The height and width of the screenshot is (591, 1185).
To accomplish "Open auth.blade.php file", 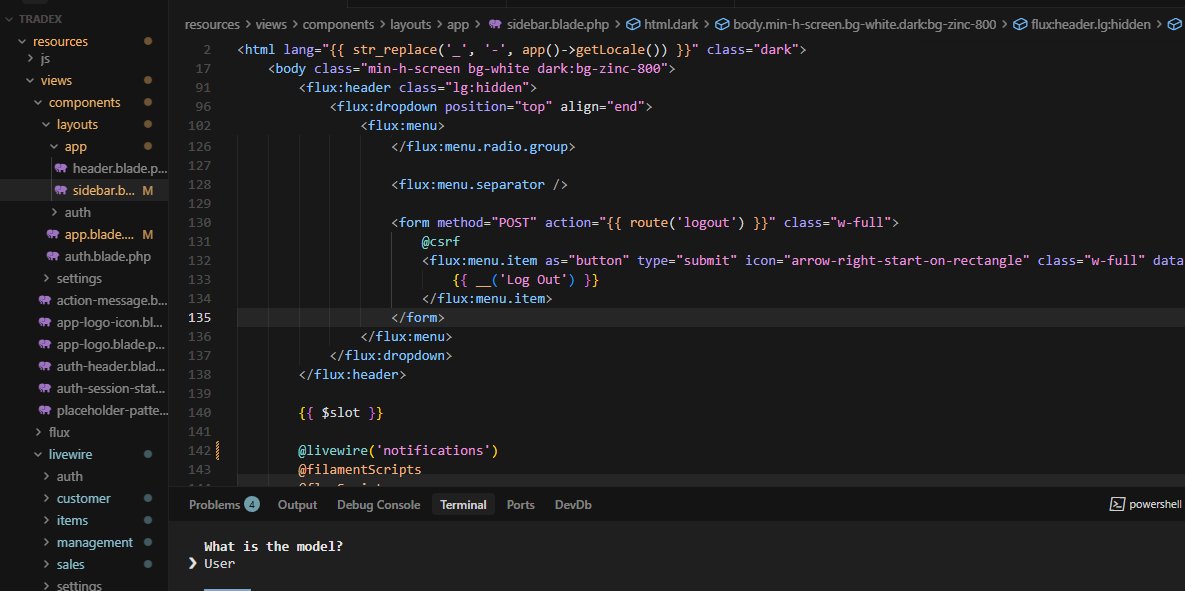I will point(107,256).
